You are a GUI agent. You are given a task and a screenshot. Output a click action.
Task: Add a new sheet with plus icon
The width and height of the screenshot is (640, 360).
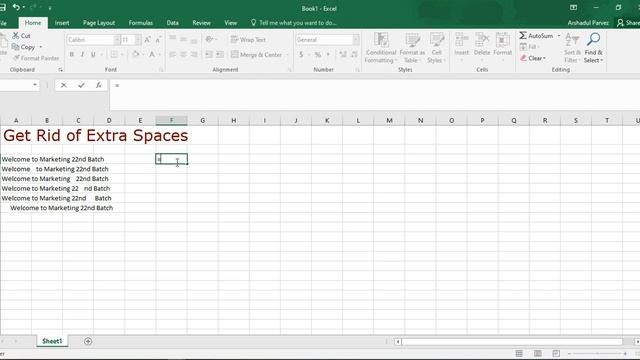[x=88, y=341]
